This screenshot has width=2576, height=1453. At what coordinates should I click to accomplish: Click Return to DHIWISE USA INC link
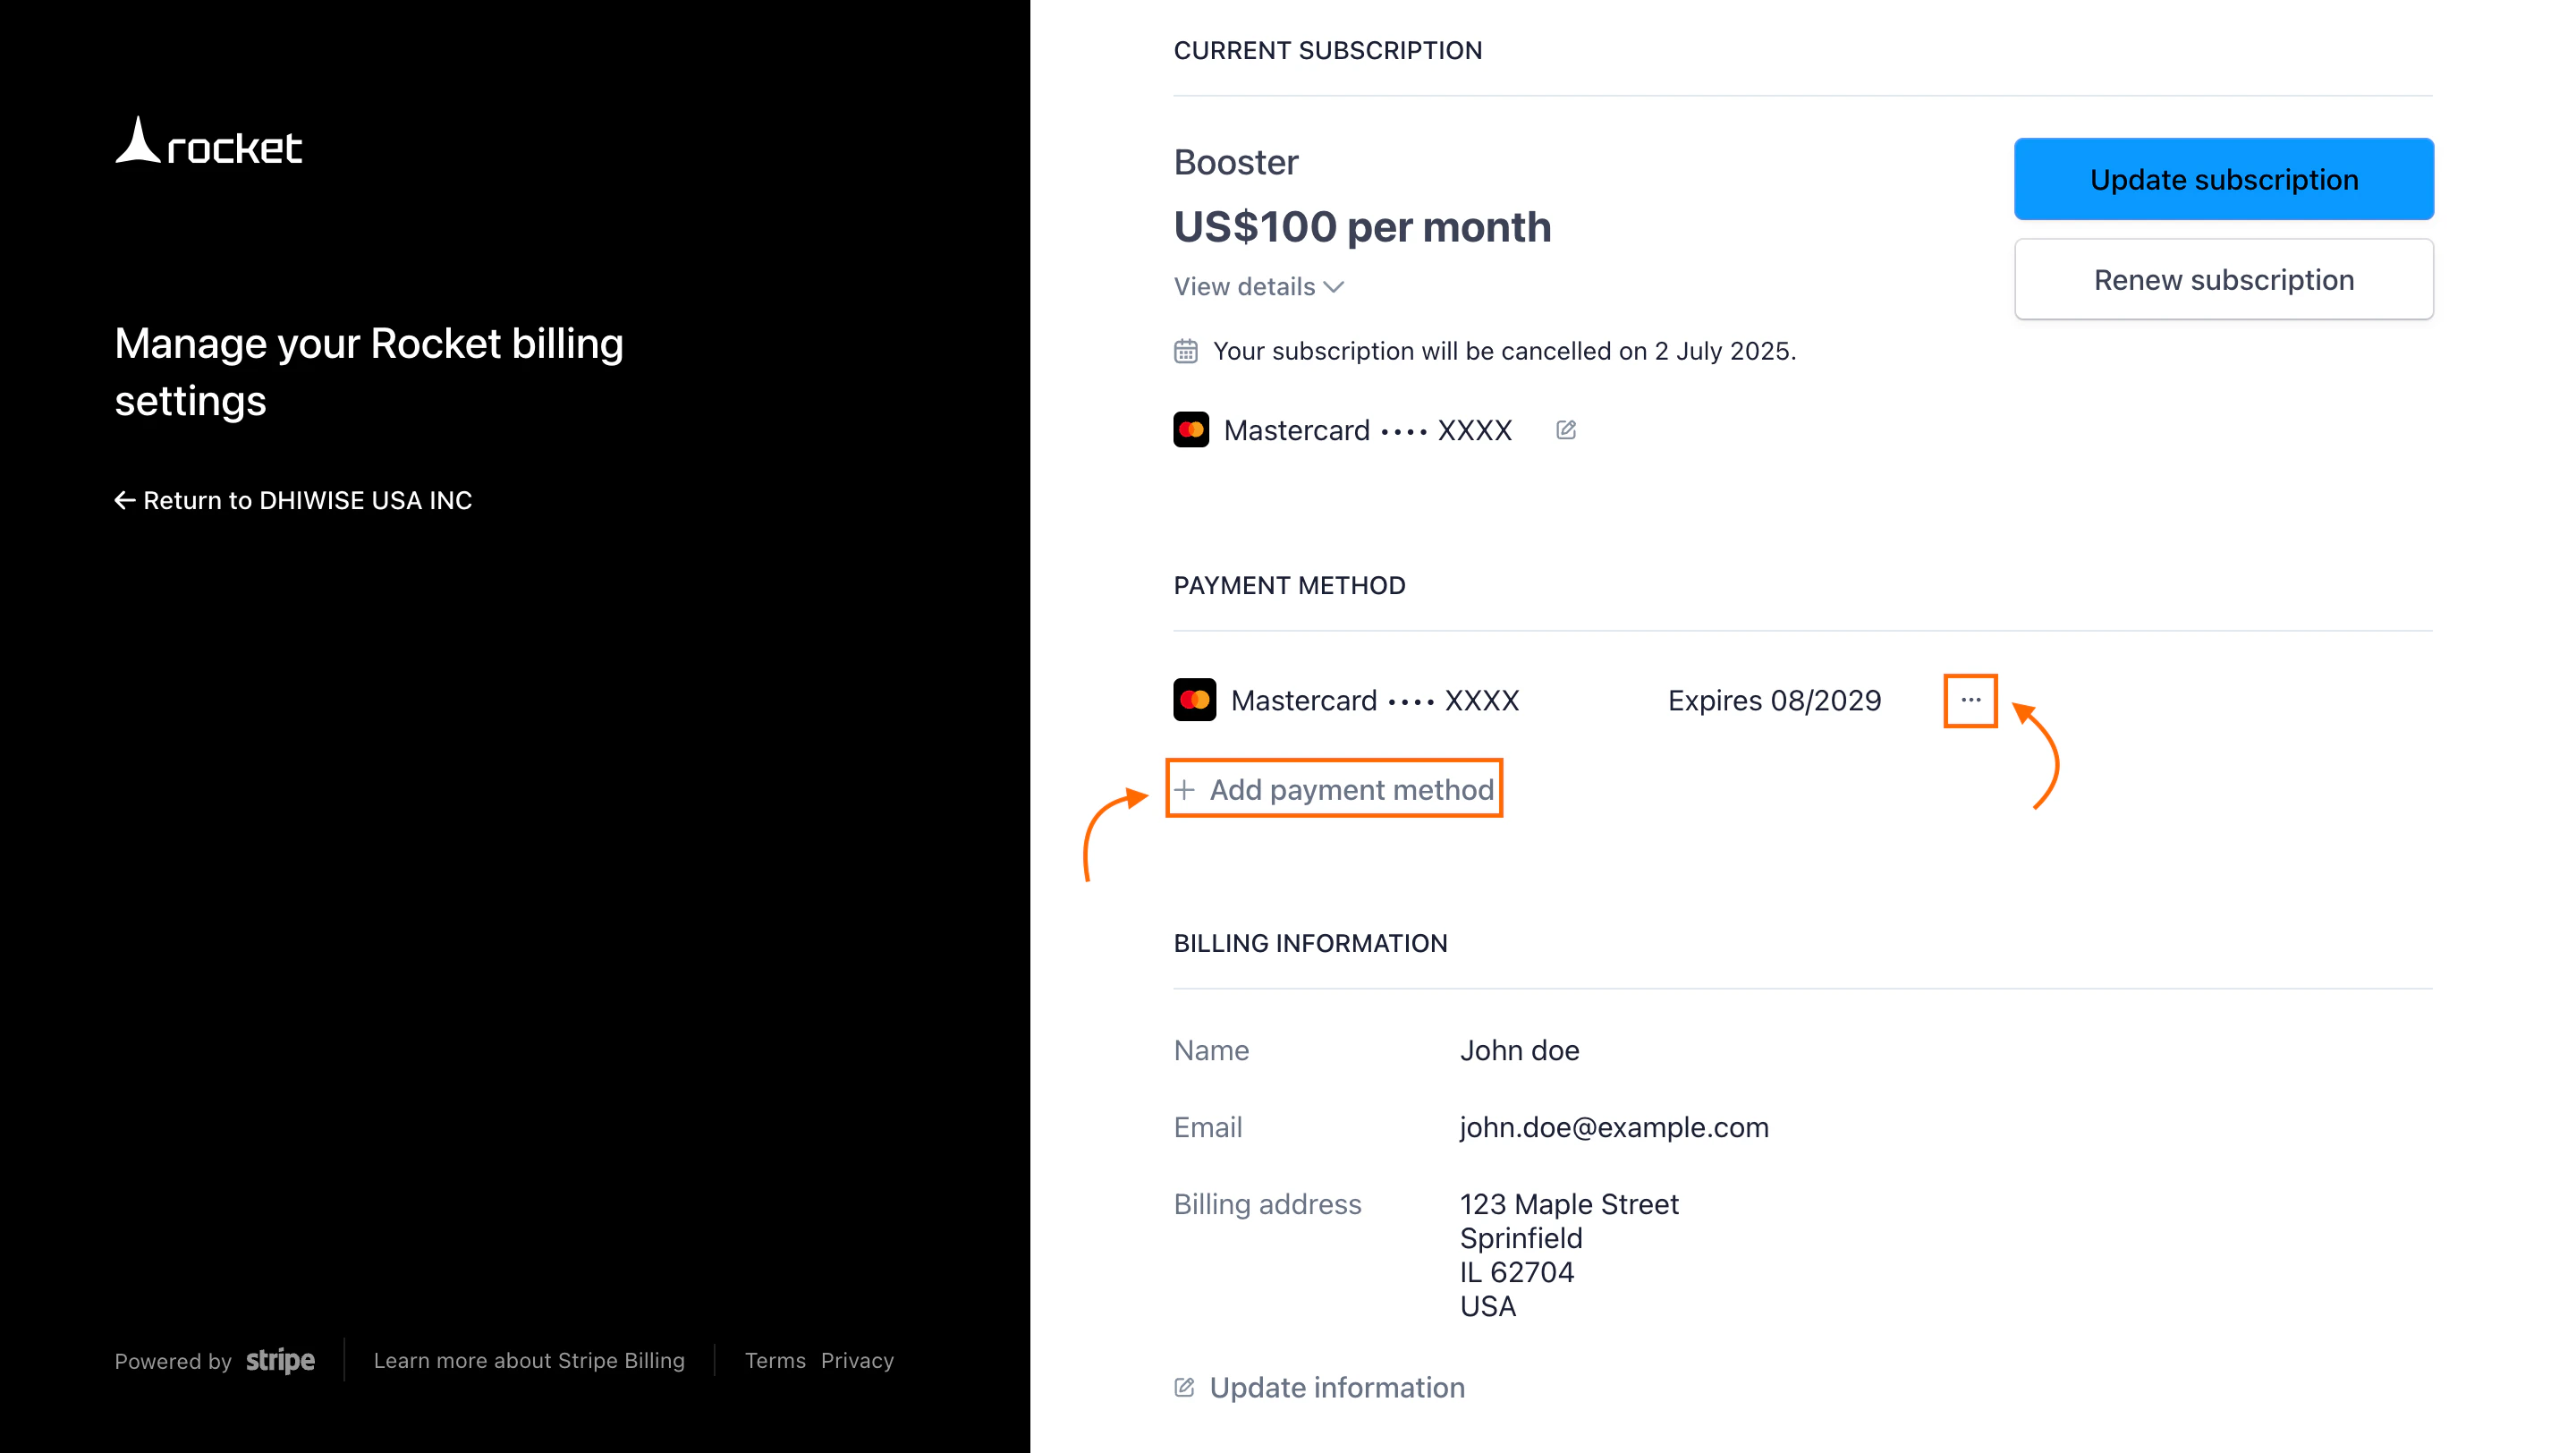pyautogui.click(x=307, y=500)
